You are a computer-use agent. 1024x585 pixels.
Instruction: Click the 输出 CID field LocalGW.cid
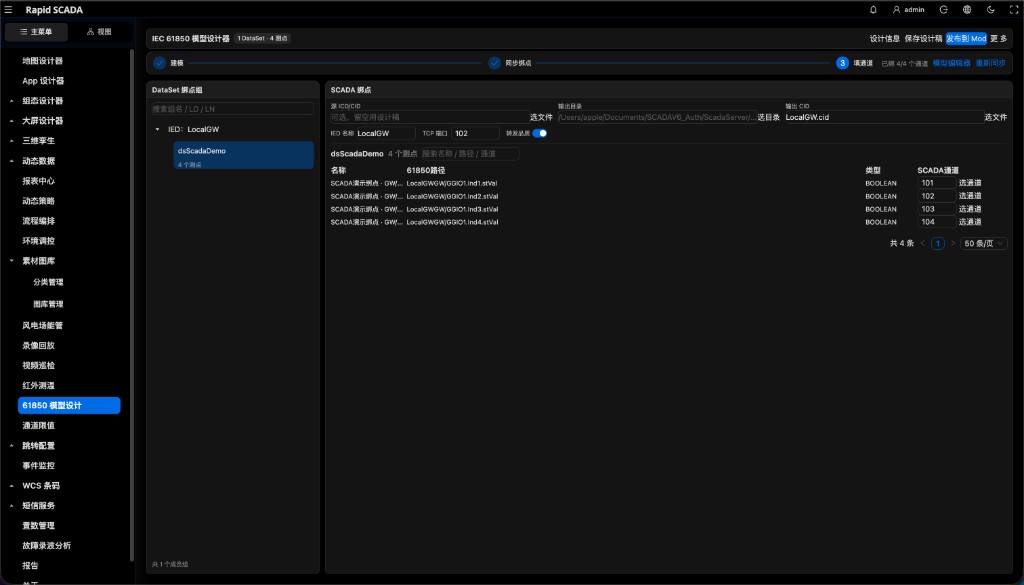pyautogui.click(x=884, y=118)
